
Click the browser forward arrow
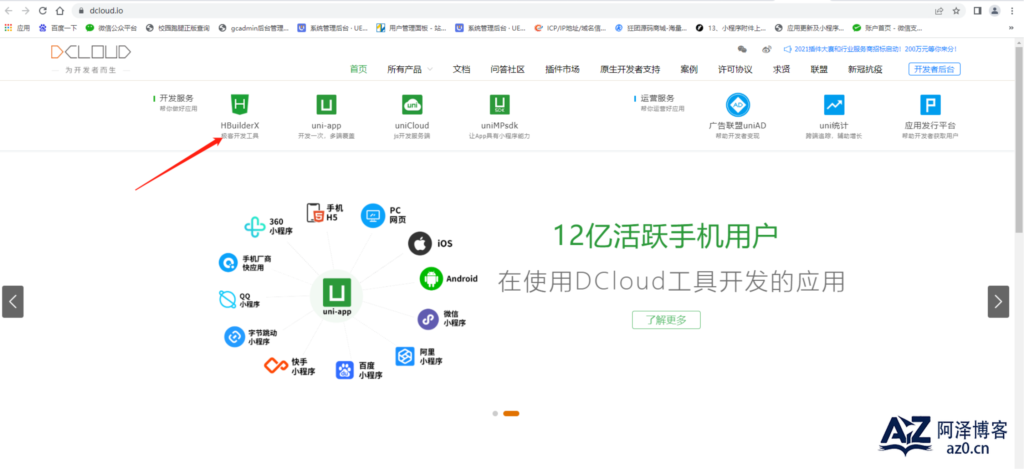pos(26,10)
